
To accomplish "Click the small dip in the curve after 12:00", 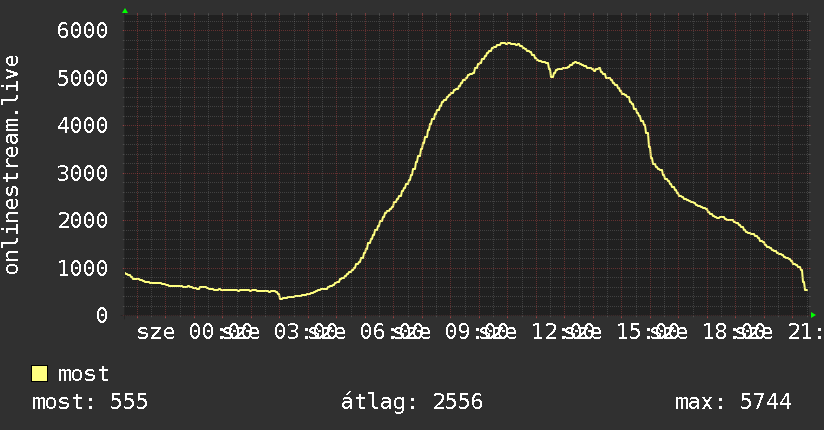I will (552, 76).
